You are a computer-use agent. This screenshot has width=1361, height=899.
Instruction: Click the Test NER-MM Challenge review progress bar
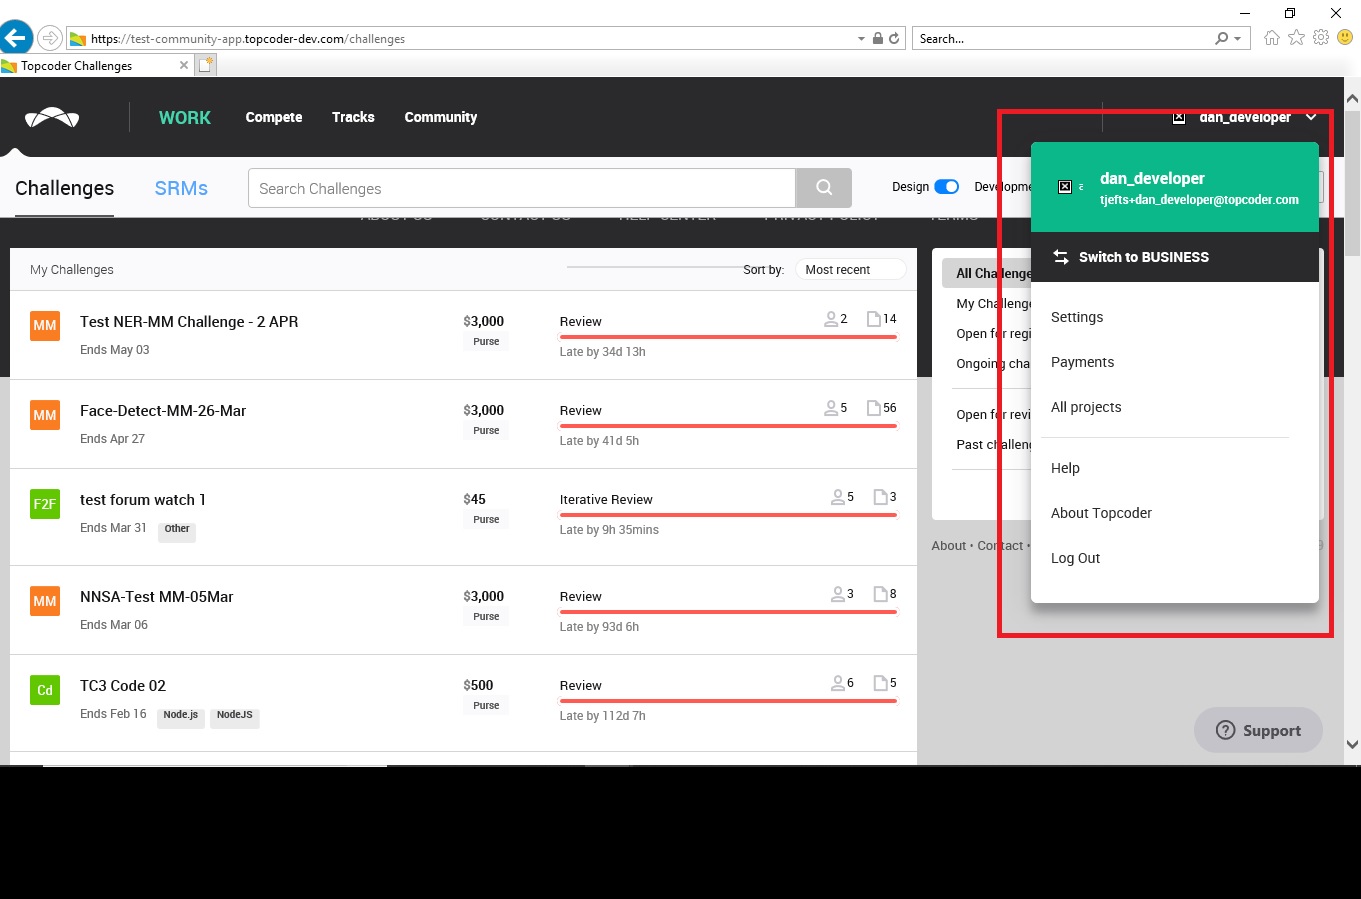728,337
